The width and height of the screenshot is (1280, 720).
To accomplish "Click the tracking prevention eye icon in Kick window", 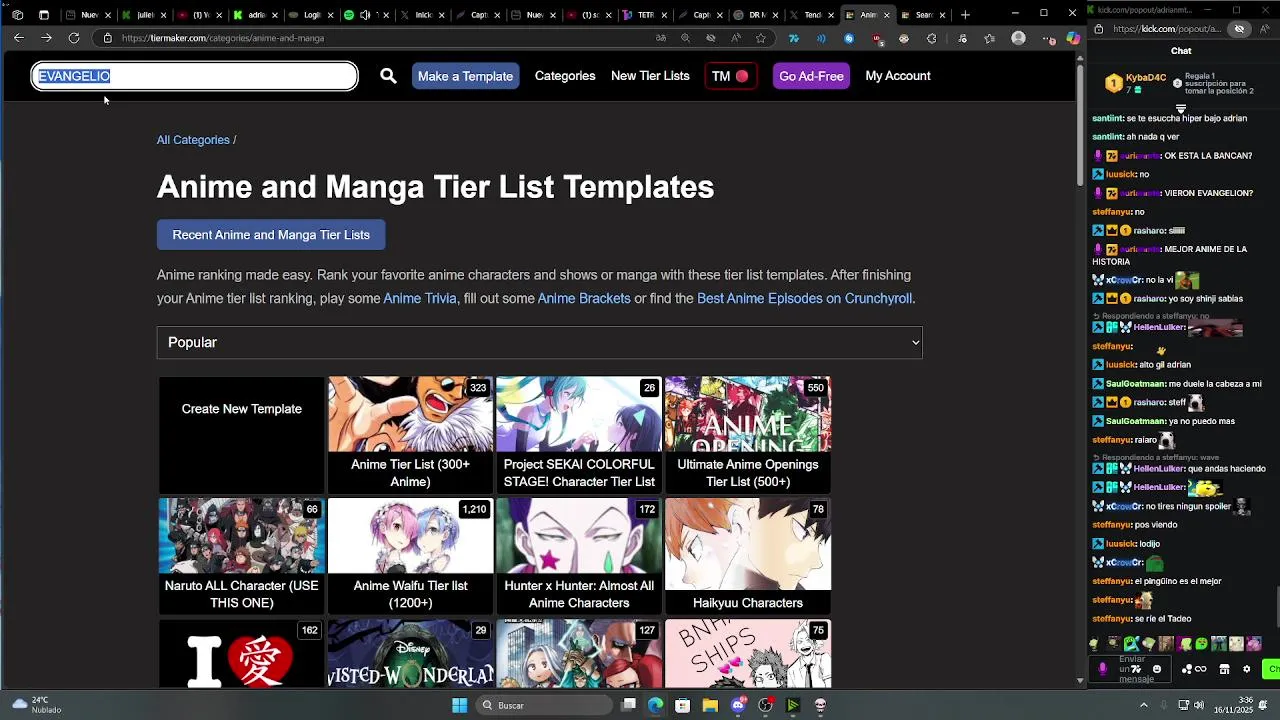I will click(x=1239, y=29).
